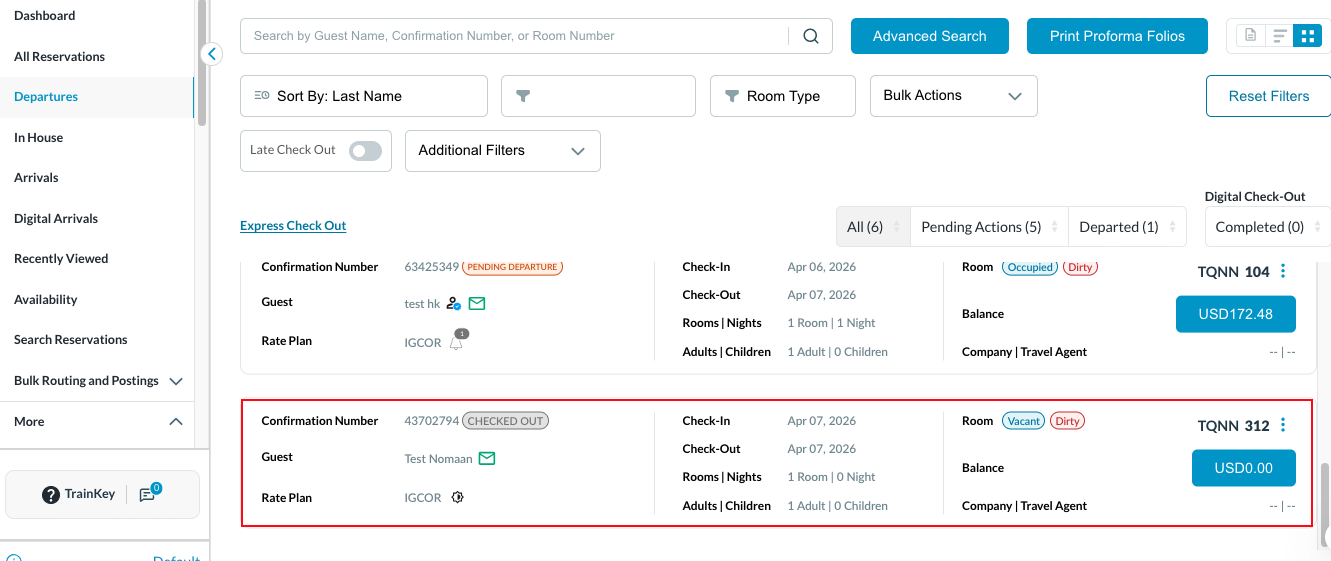
Task: Collapse the left sidebar with arrow button
Action: coord(211,54)
